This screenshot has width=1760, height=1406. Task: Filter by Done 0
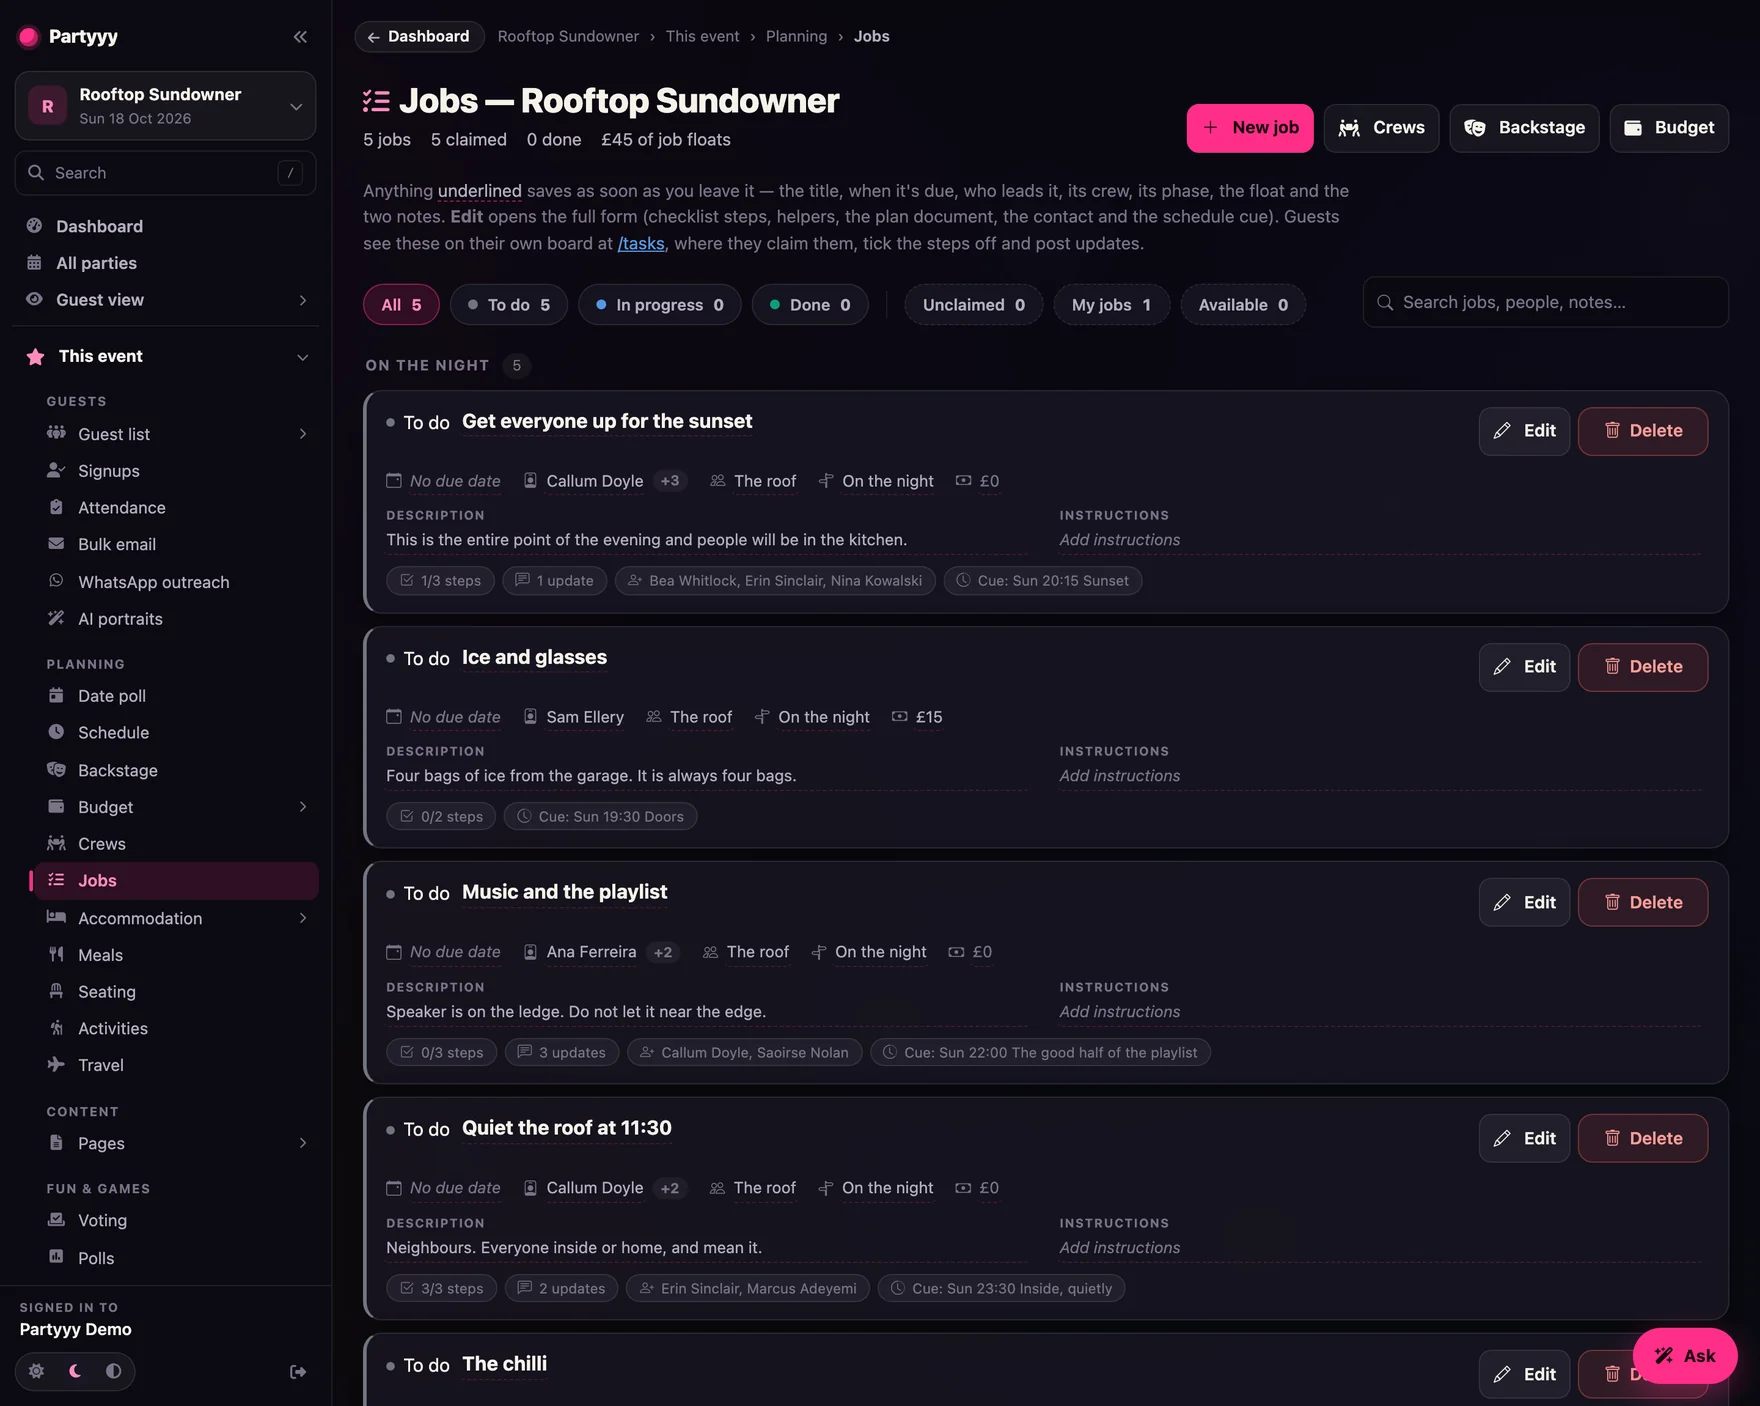click(x=810, y=305)
